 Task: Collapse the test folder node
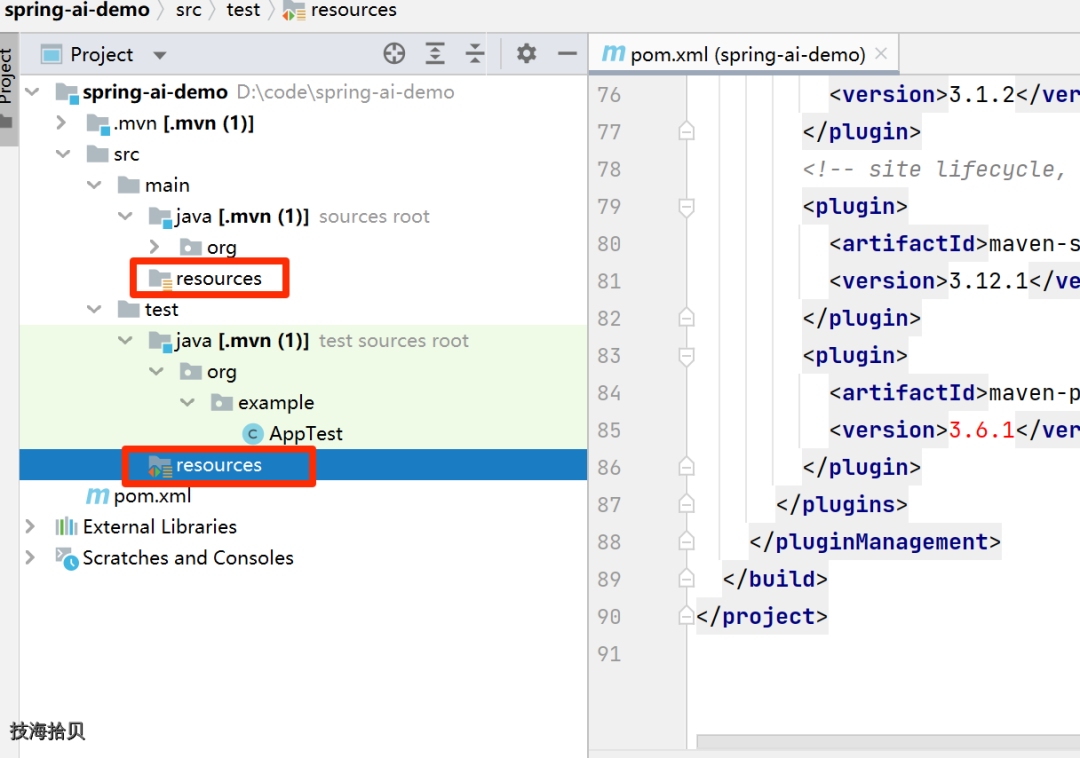point(94,309)
